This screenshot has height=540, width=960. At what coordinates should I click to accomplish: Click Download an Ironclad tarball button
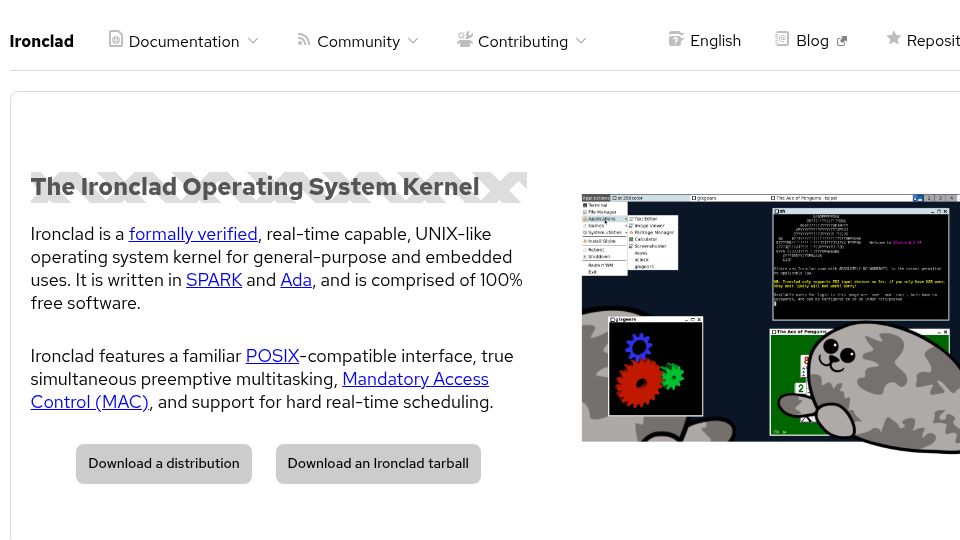(x=378, y=463)
